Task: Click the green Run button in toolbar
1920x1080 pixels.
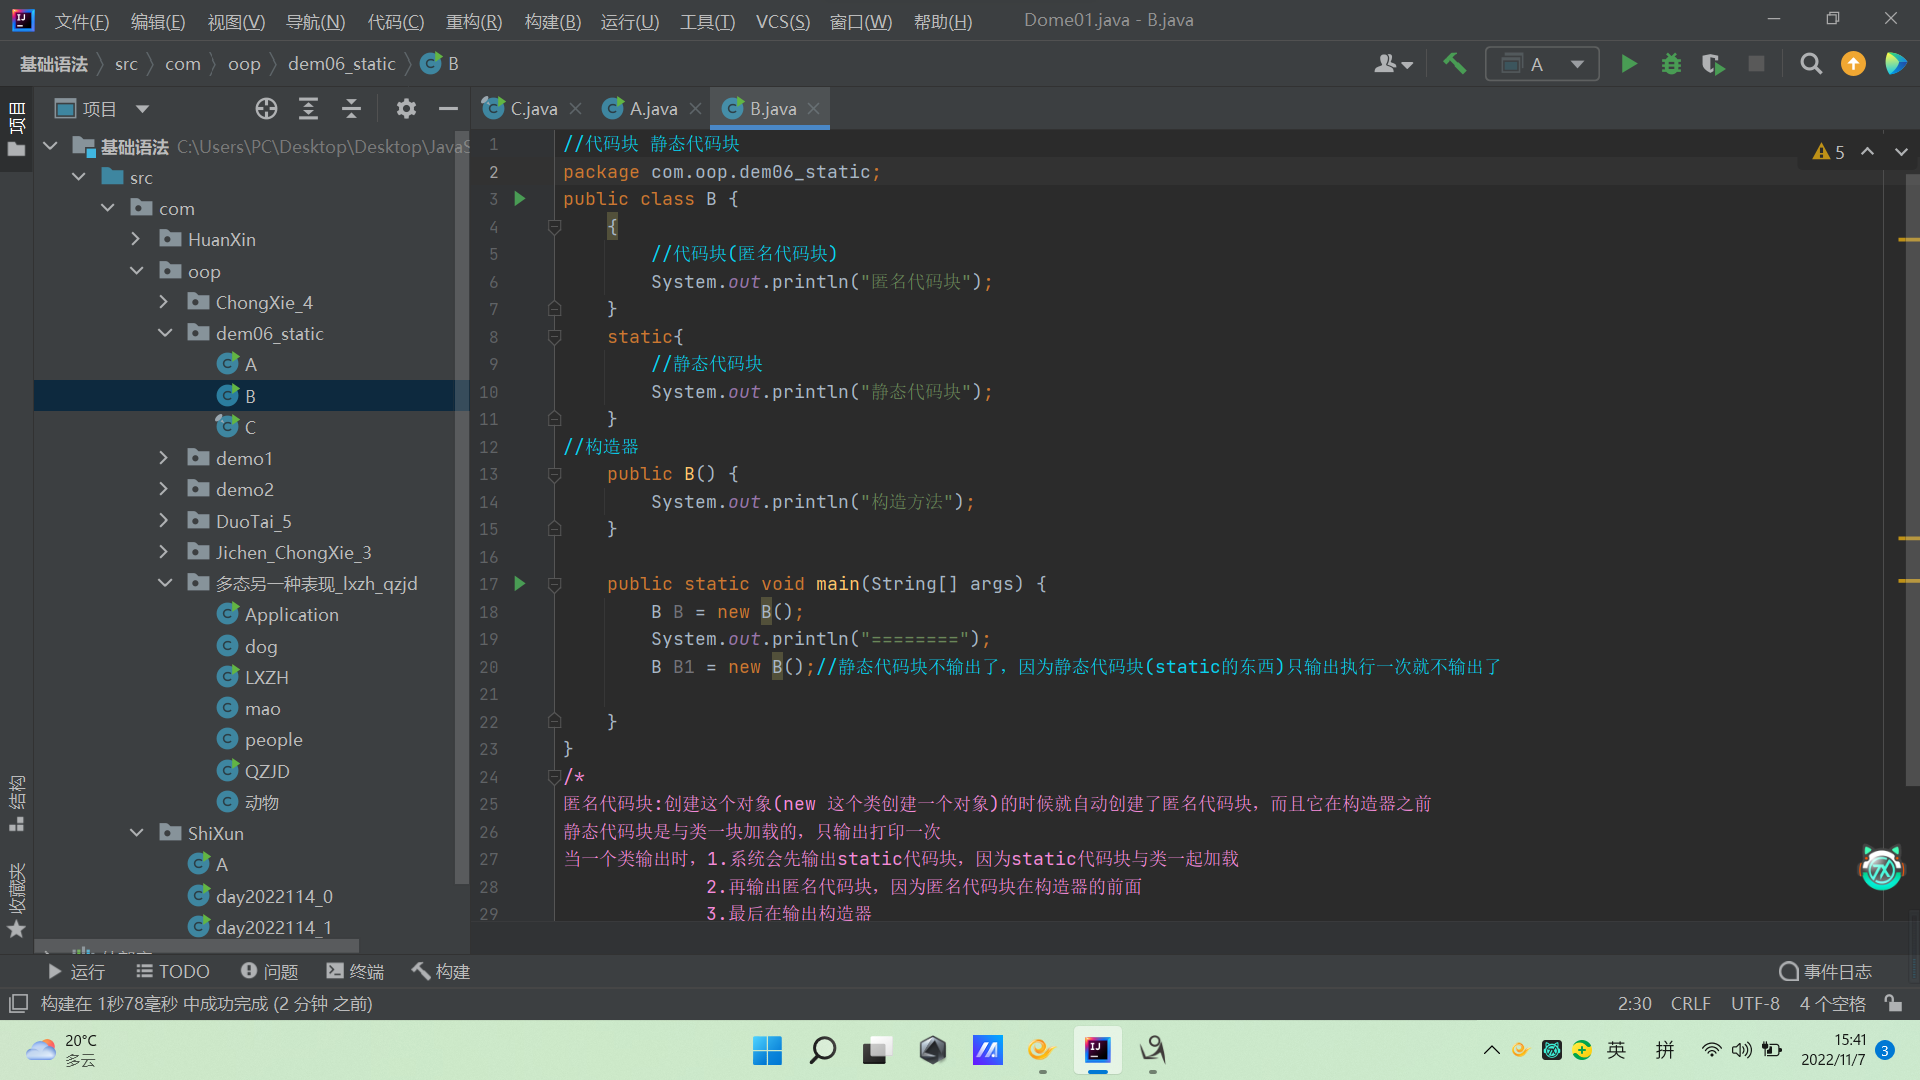Action: click(x=1628, y=64)
